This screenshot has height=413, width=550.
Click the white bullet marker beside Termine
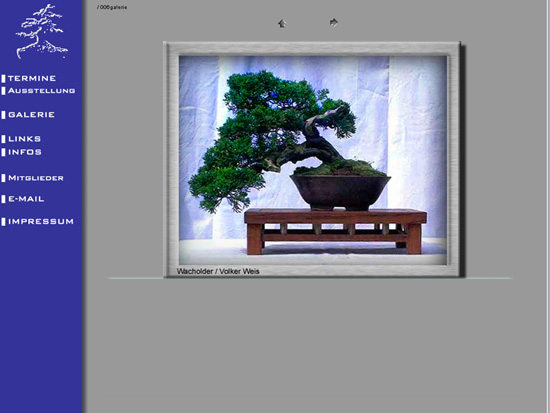[4, 79]
